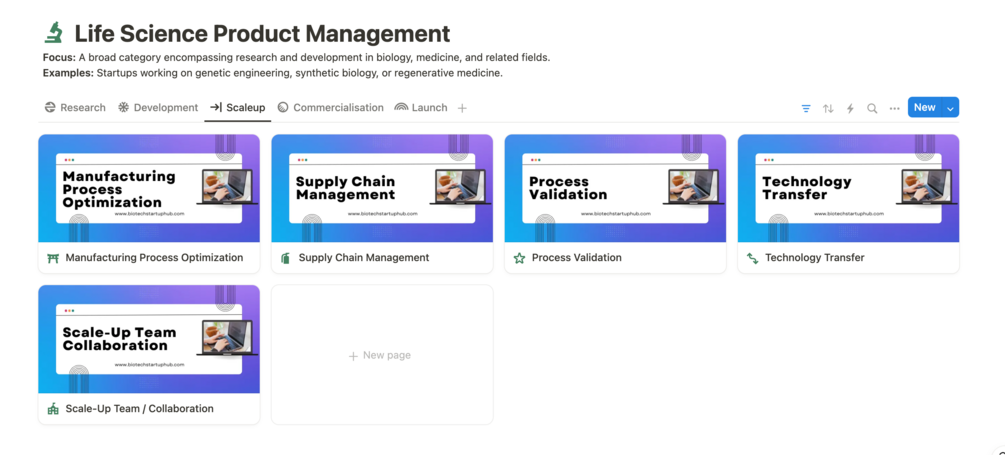Open the Scale-Up Team / Collaboration title
The width and height of the screenshot is (1005, 455).
pyautogui.click(x=139, y=409)
